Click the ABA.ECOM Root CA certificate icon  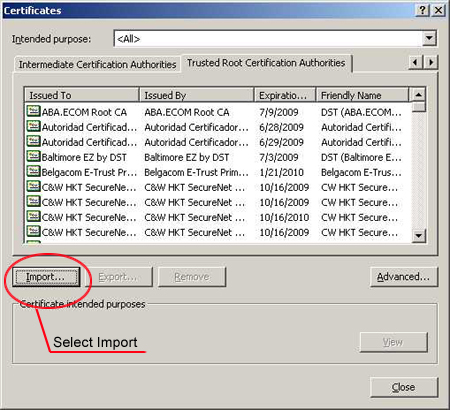point(33,112)
